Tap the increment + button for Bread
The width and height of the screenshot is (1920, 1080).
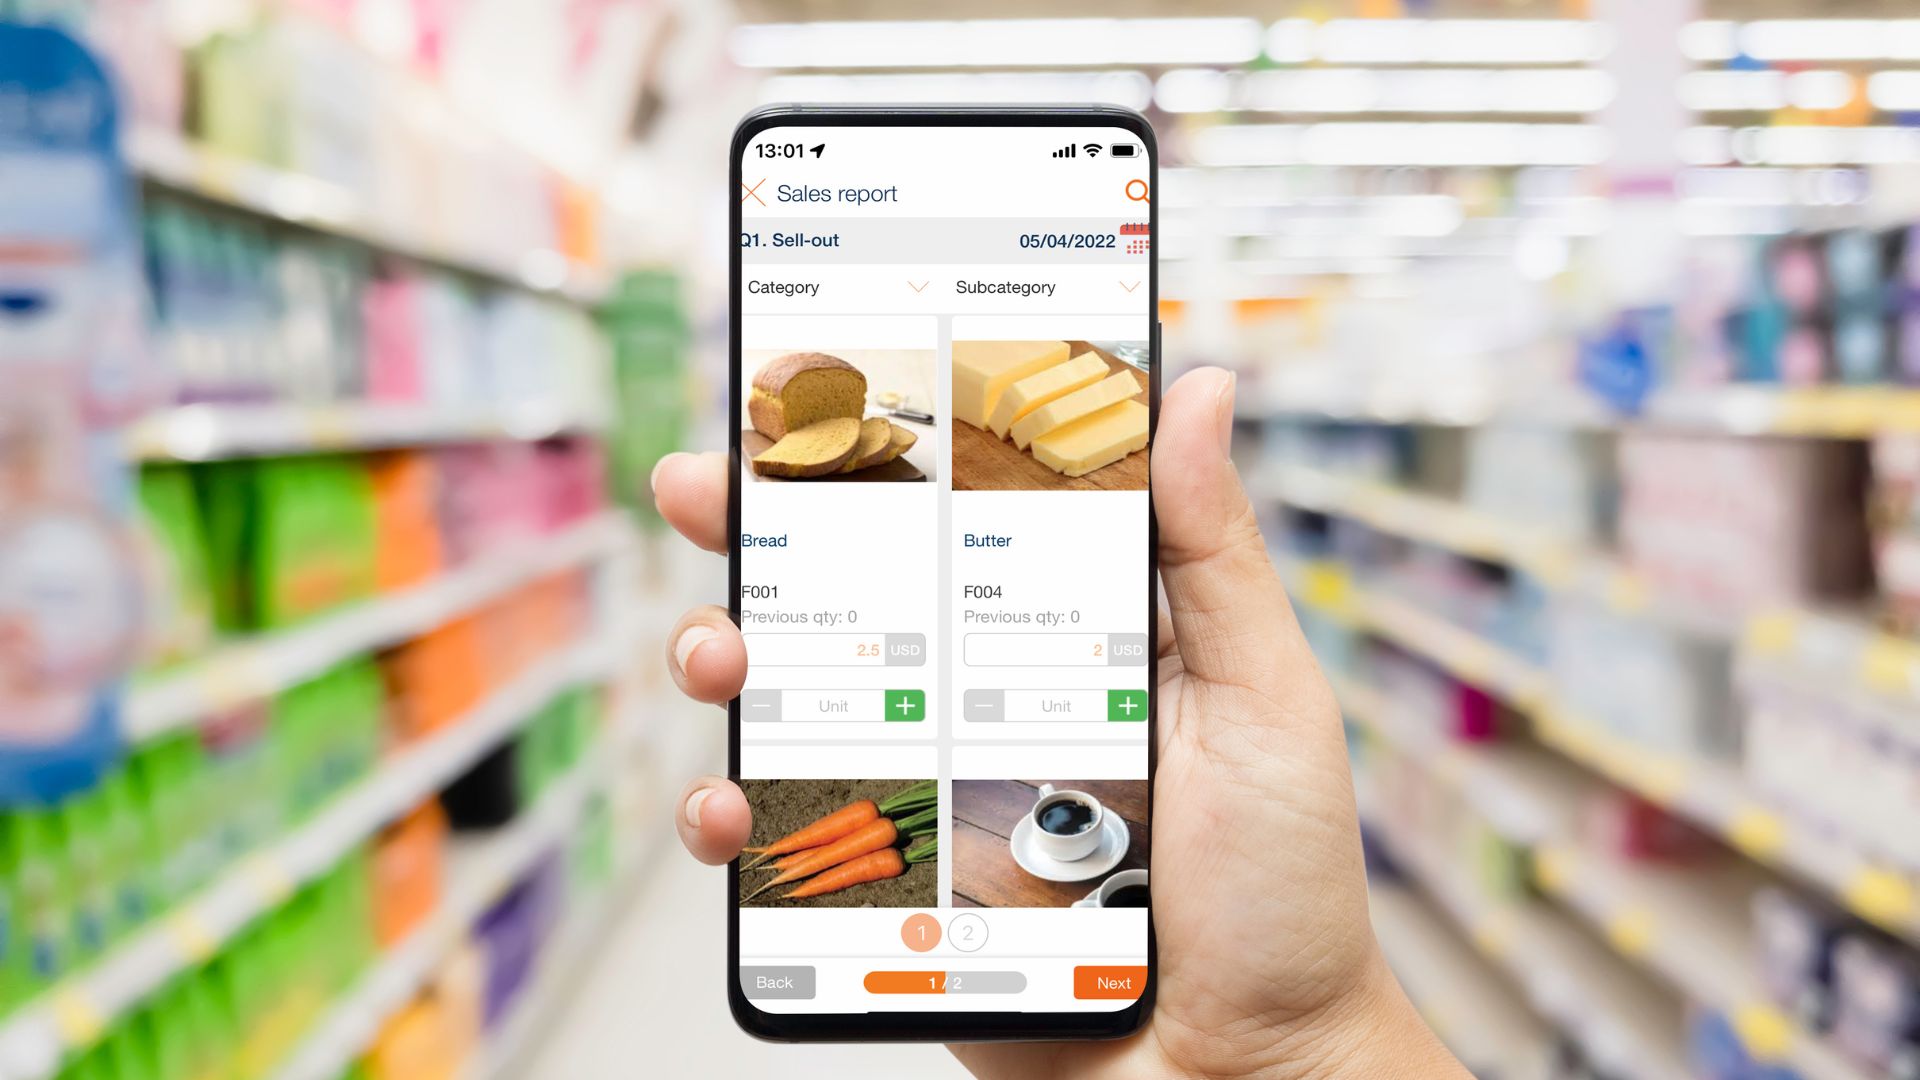[905, 704]
